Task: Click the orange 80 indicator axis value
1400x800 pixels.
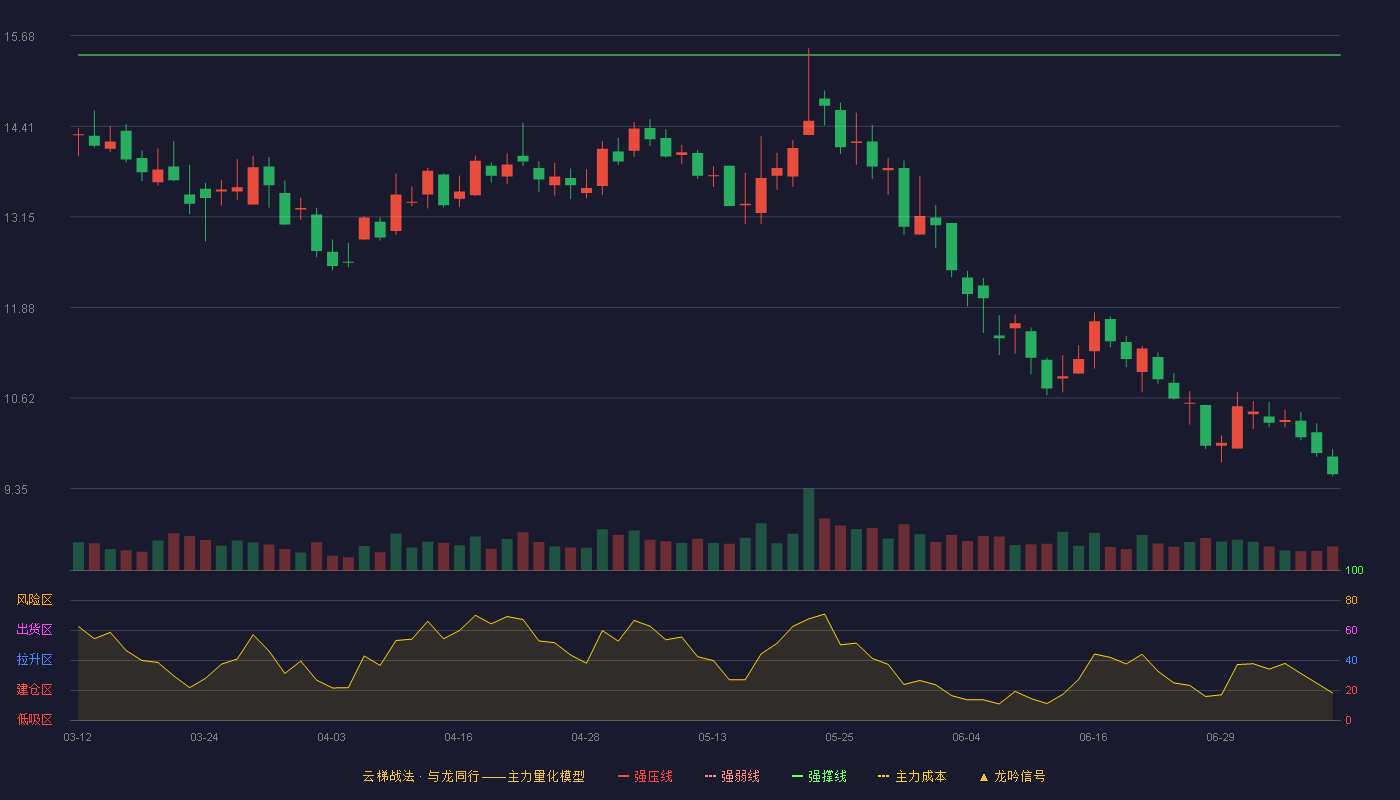Action: coord(1351,600)
